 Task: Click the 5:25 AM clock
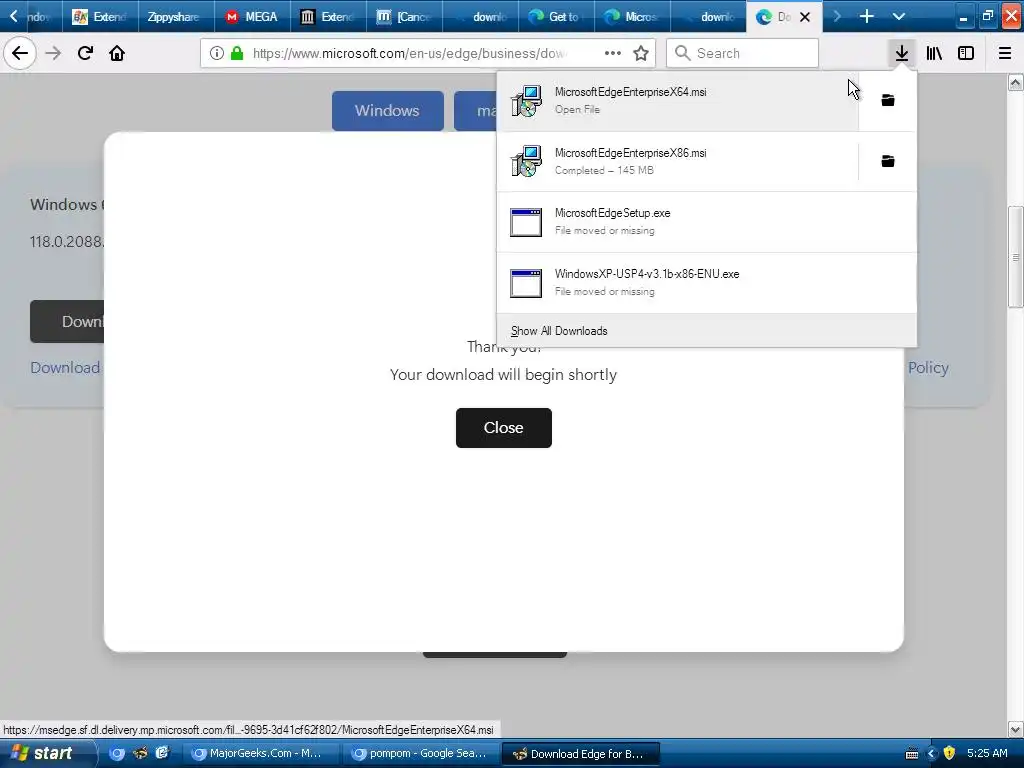[987, 753]
